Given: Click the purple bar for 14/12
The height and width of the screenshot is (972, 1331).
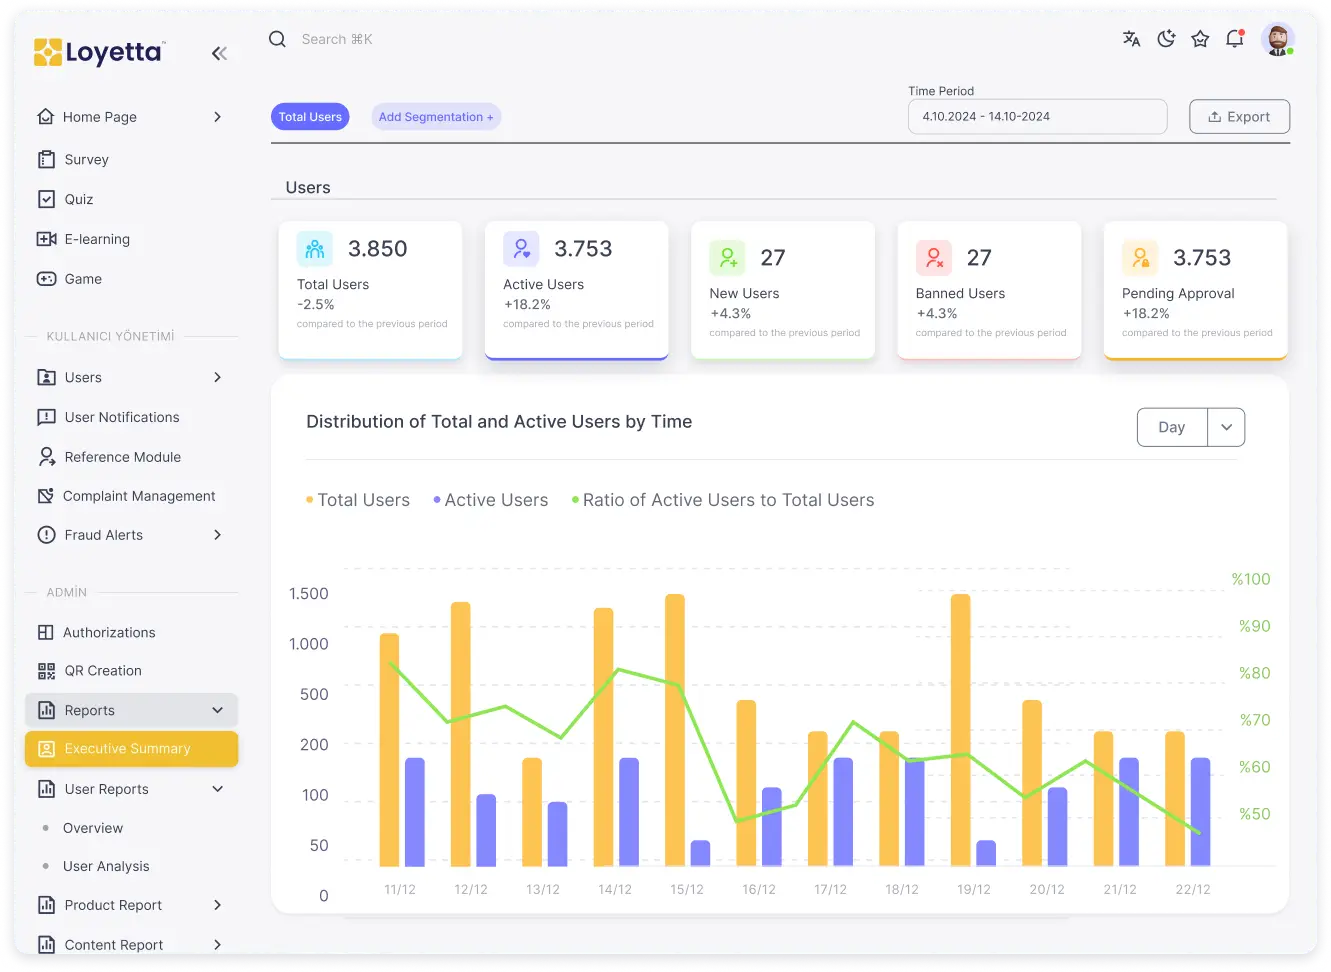Looking at the screenshot, I should click(629, 812).
